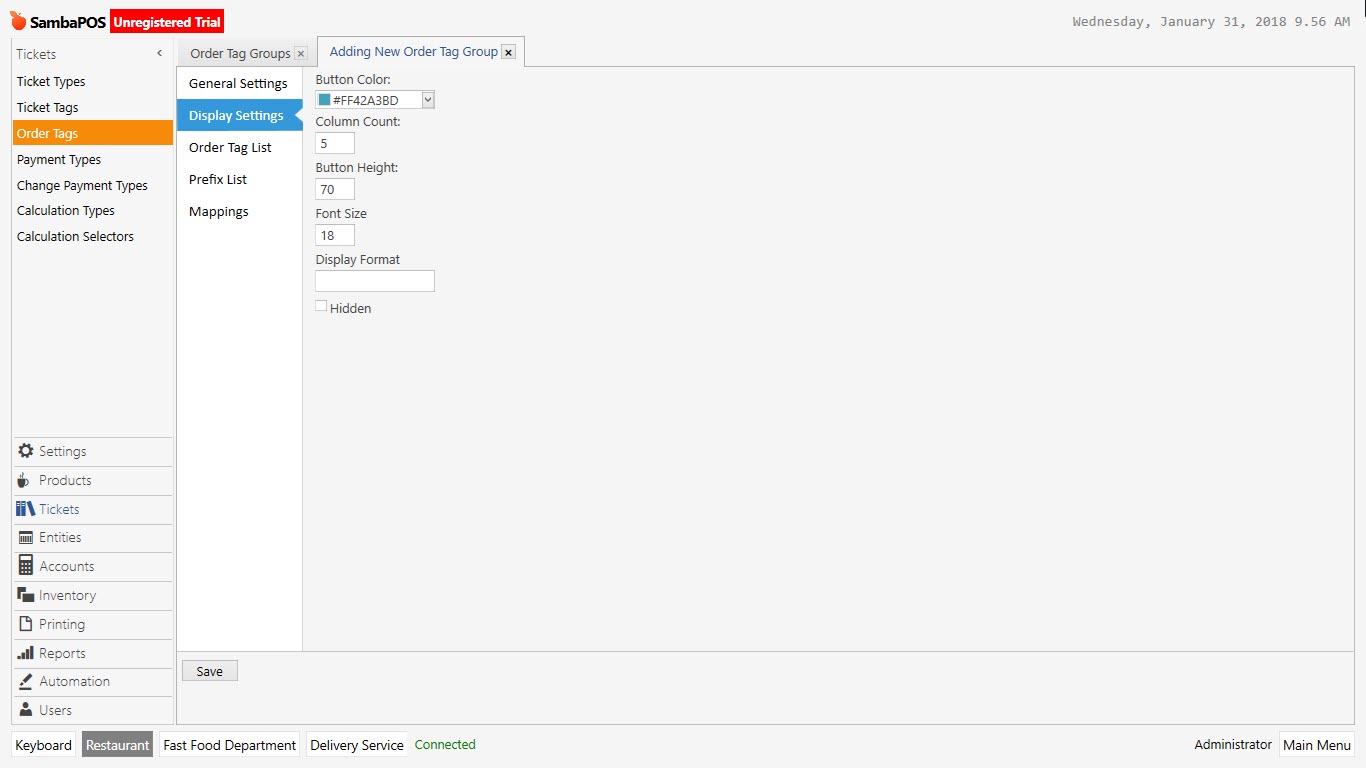The image size is (1366, 768).
Task: Open the Settings section via gear icon
Action: [x=24, y=451]
